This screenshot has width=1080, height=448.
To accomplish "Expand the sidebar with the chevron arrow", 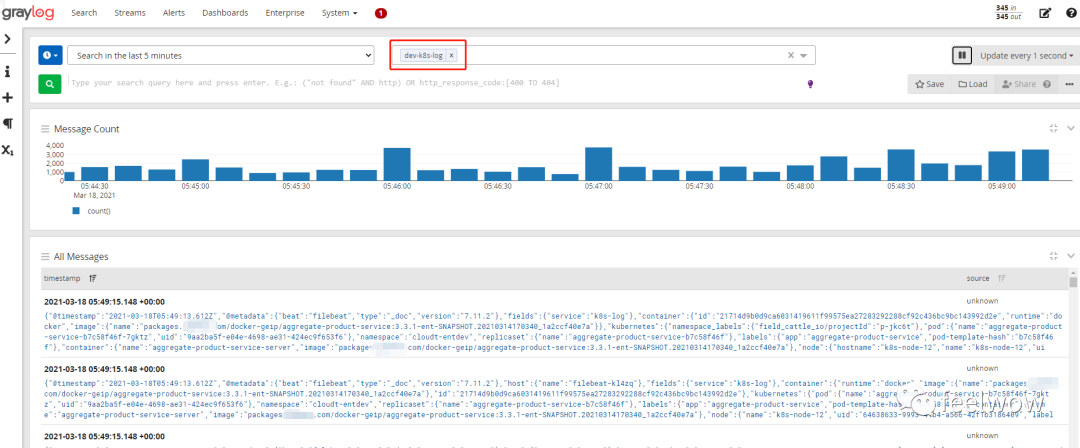I will (8, 39).
